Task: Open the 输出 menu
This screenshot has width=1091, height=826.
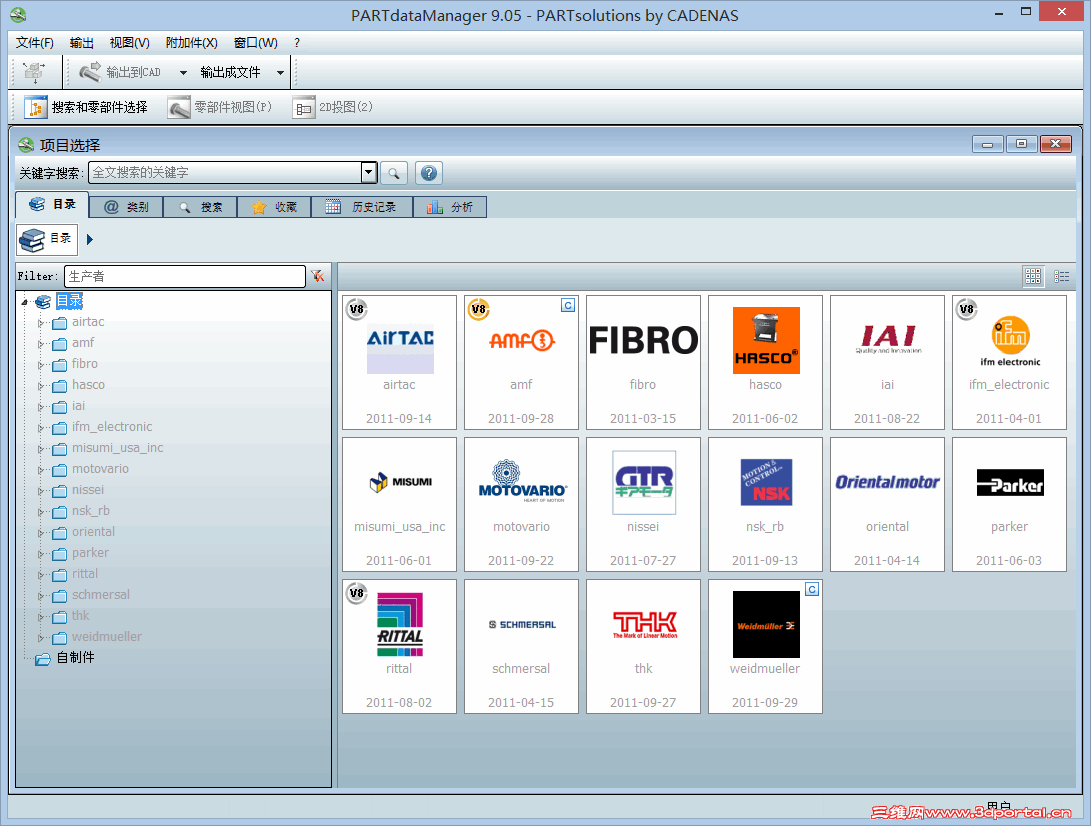Action: coord(81,42)
